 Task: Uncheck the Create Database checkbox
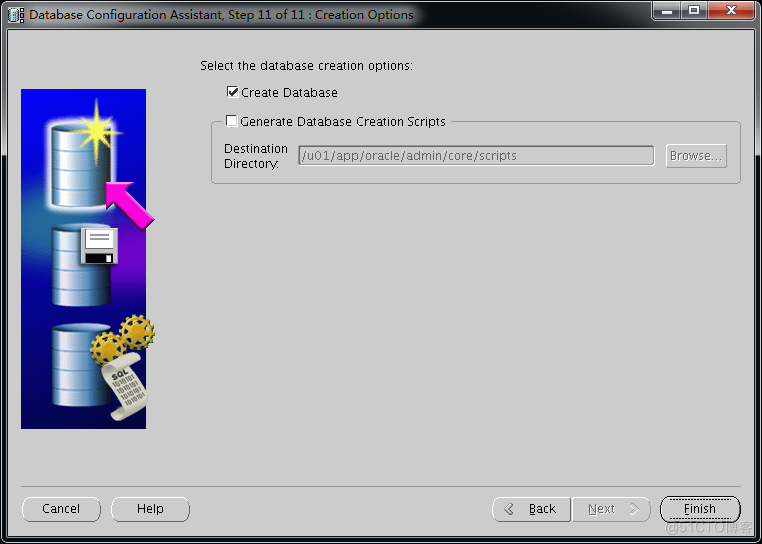pyautogui.click(x=233, y=92)
